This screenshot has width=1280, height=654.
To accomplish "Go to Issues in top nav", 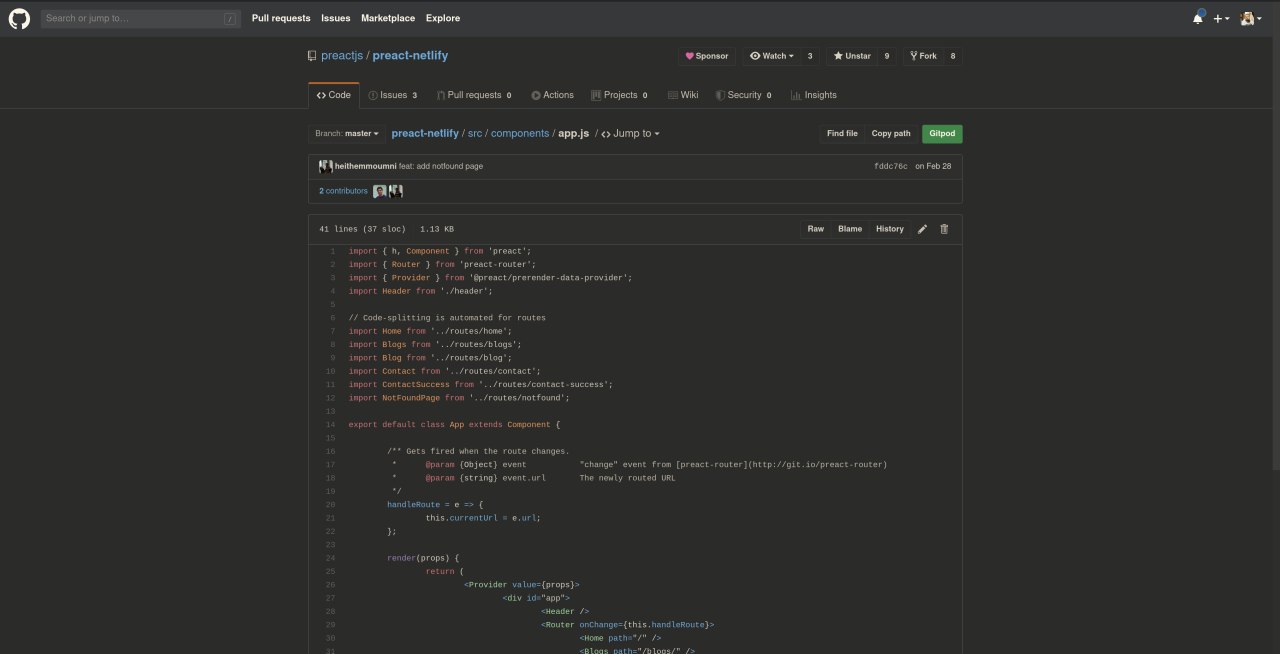I will (336, 18).
